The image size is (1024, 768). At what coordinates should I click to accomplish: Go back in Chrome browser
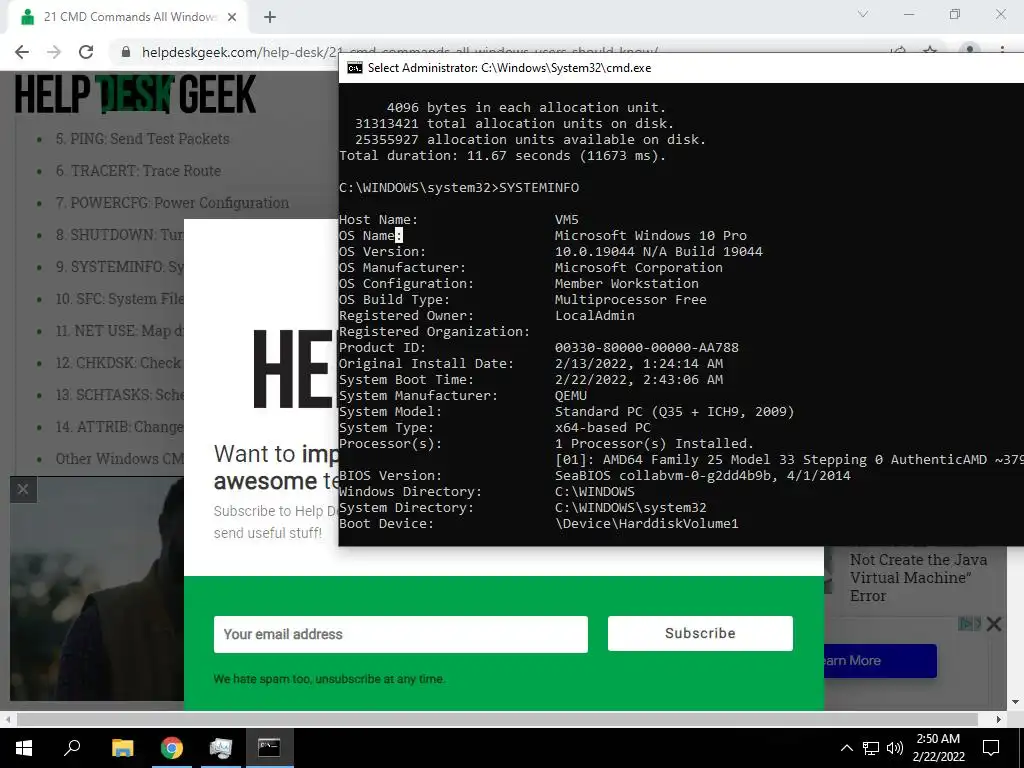(22, 52)
